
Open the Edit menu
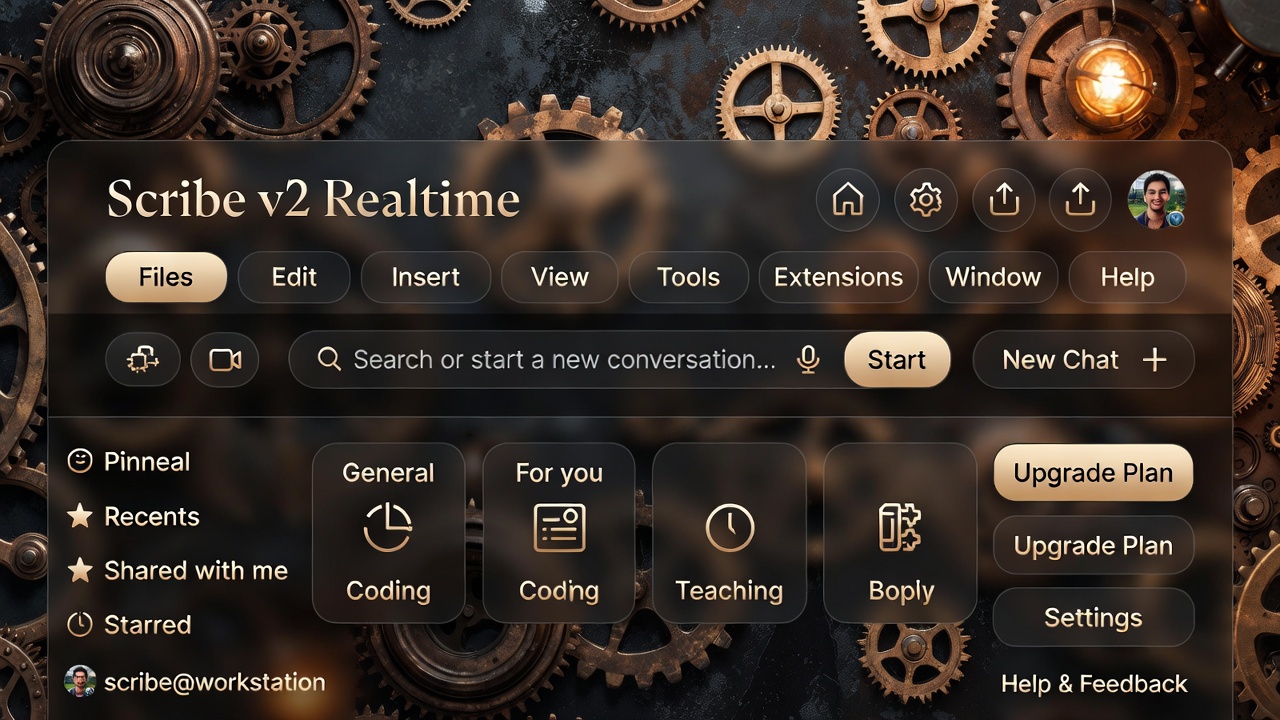coord(294,277)
